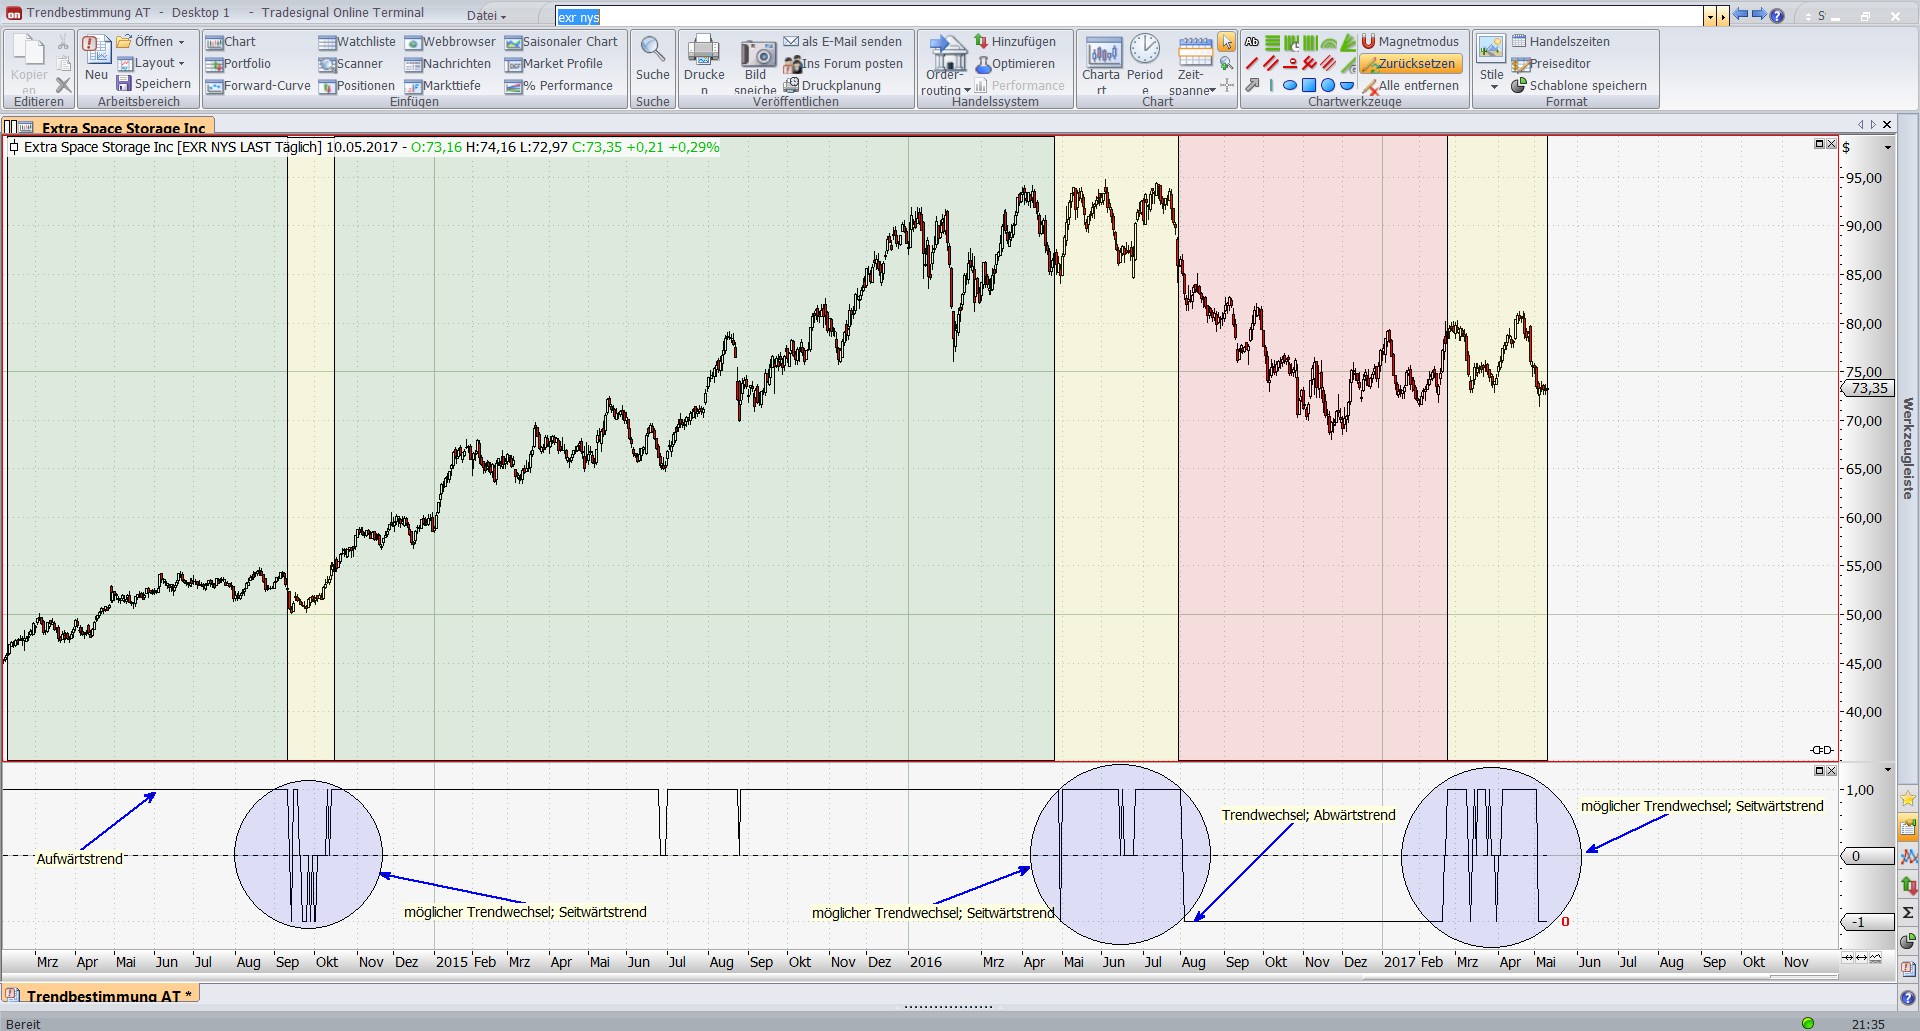Open the Periode clock icon
The image size is (1920, 1031).
(1145, 50)
